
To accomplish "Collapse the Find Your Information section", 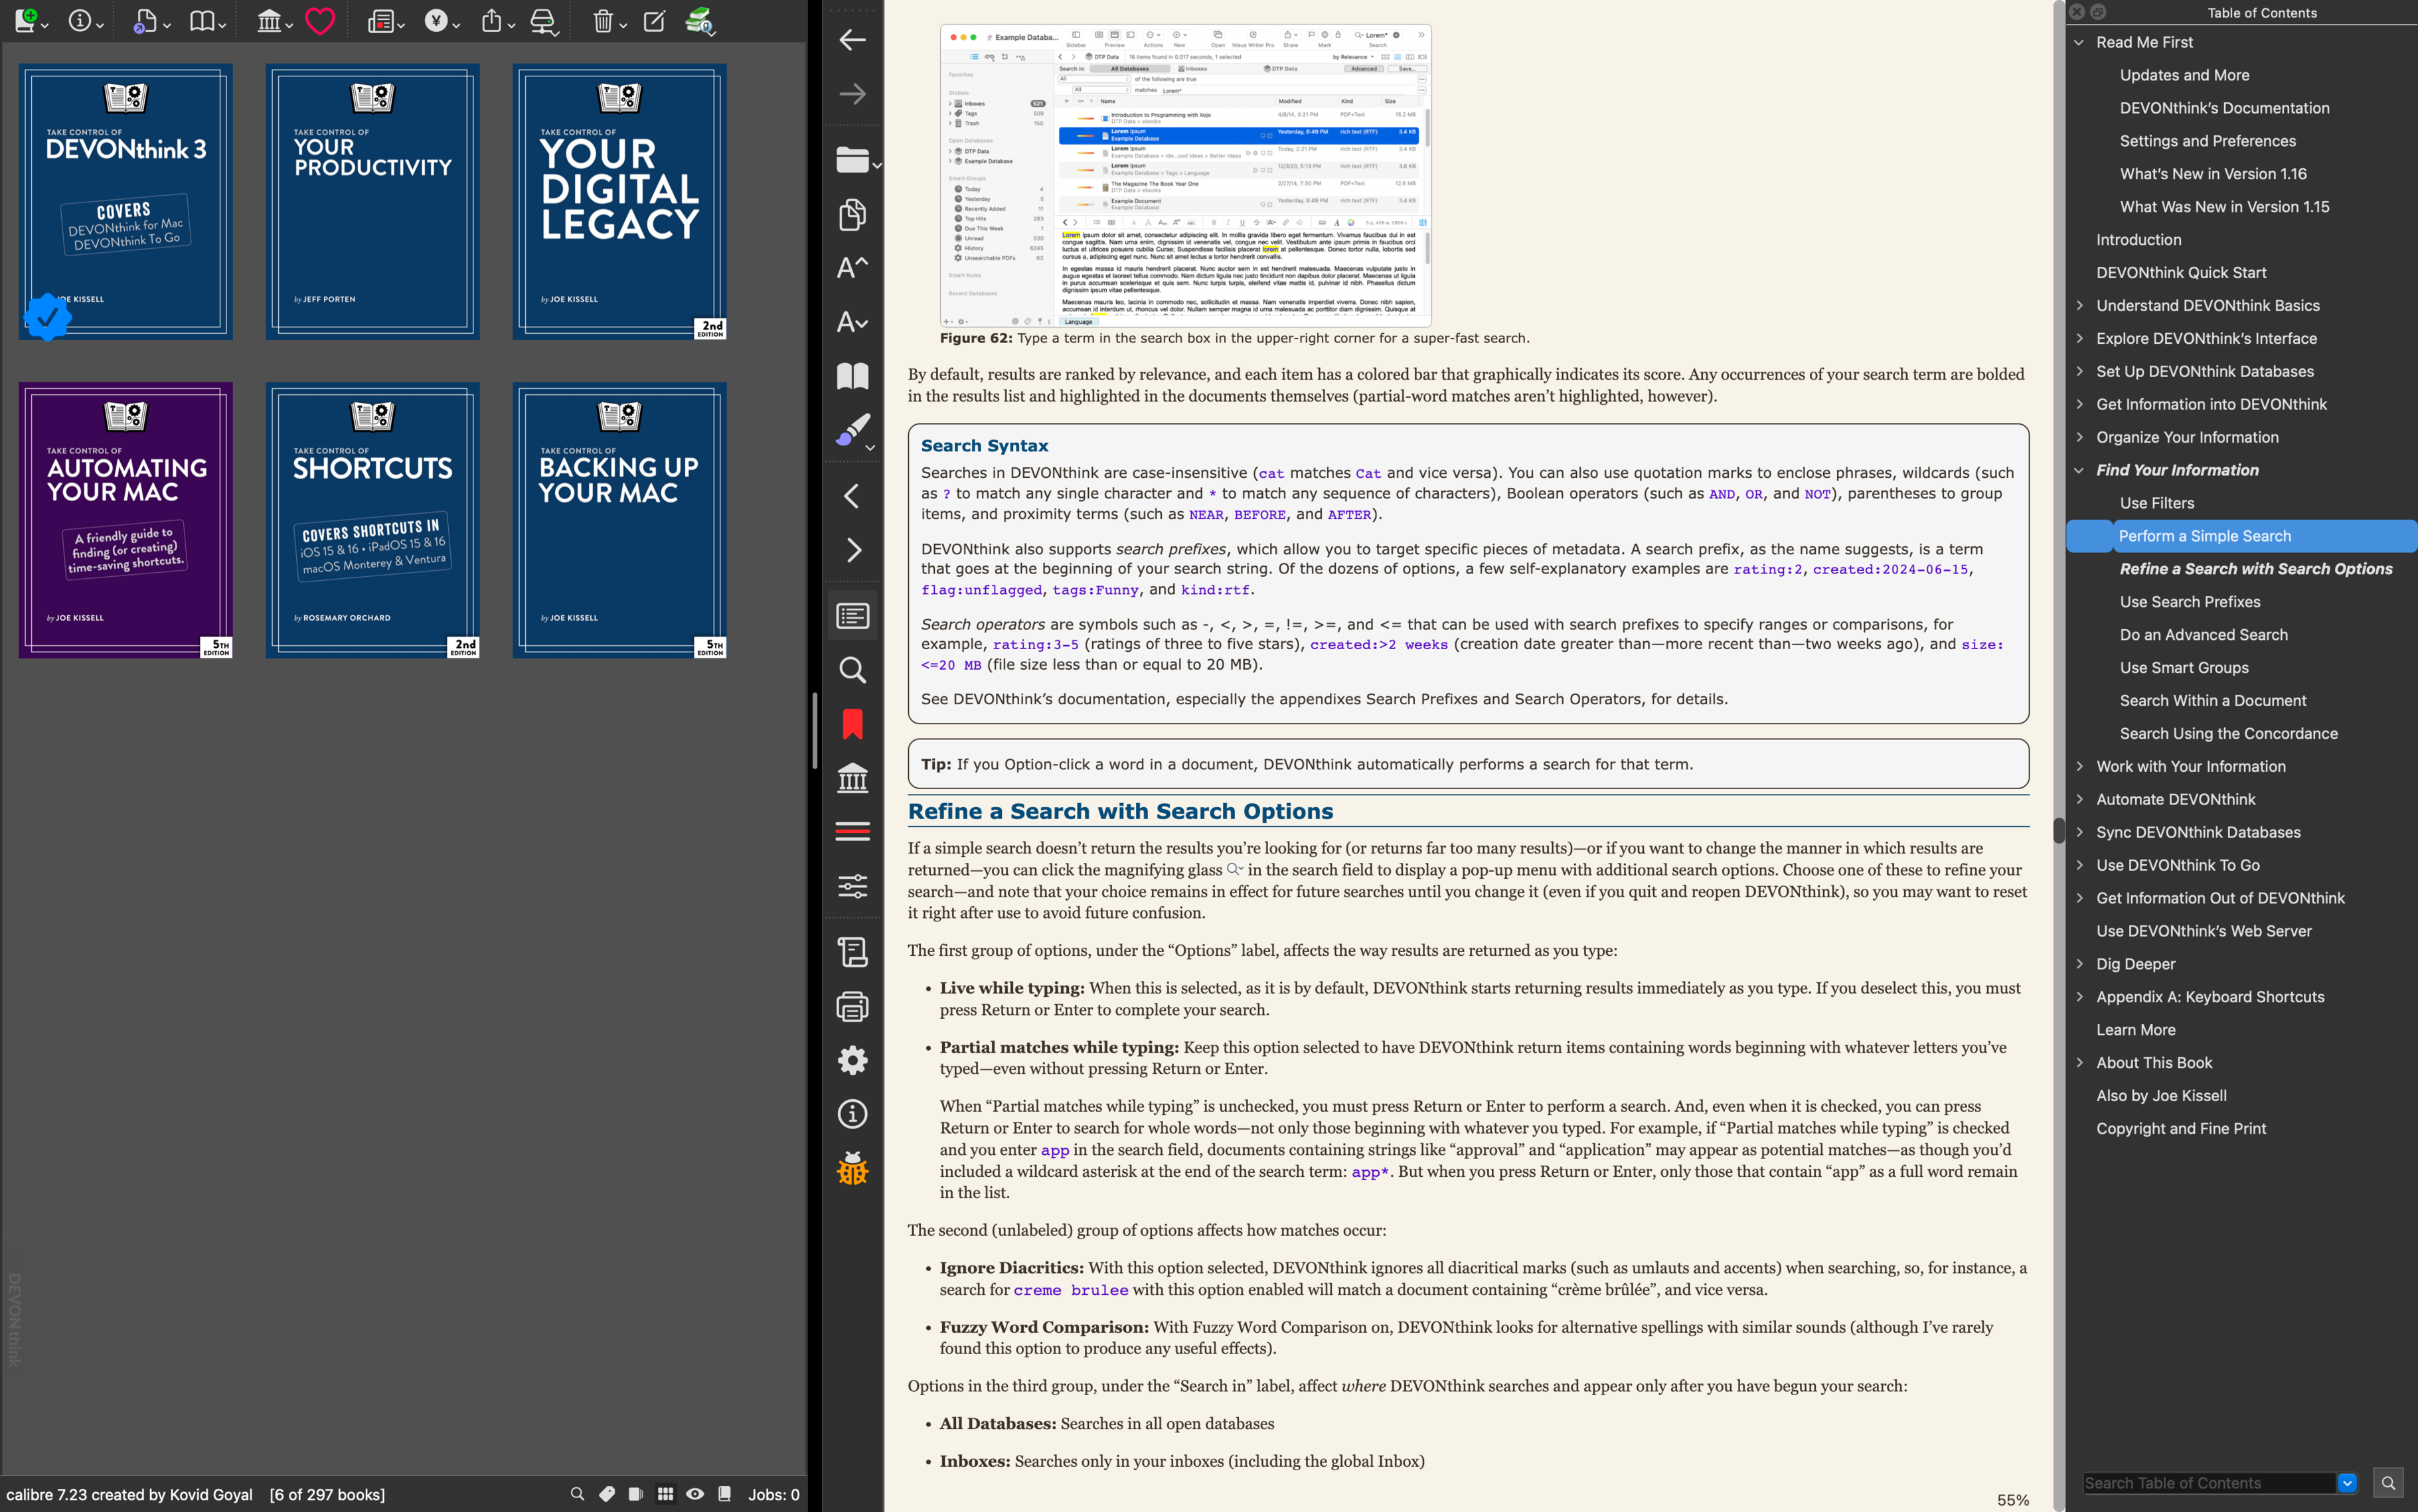I will 2079,470.
